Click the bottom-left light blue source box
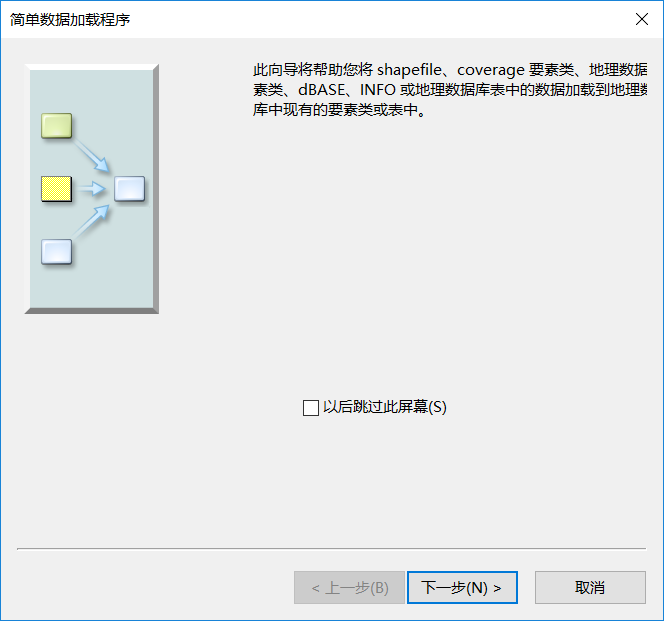Screen dimensions: 664x621 click(x=56, y=252)
